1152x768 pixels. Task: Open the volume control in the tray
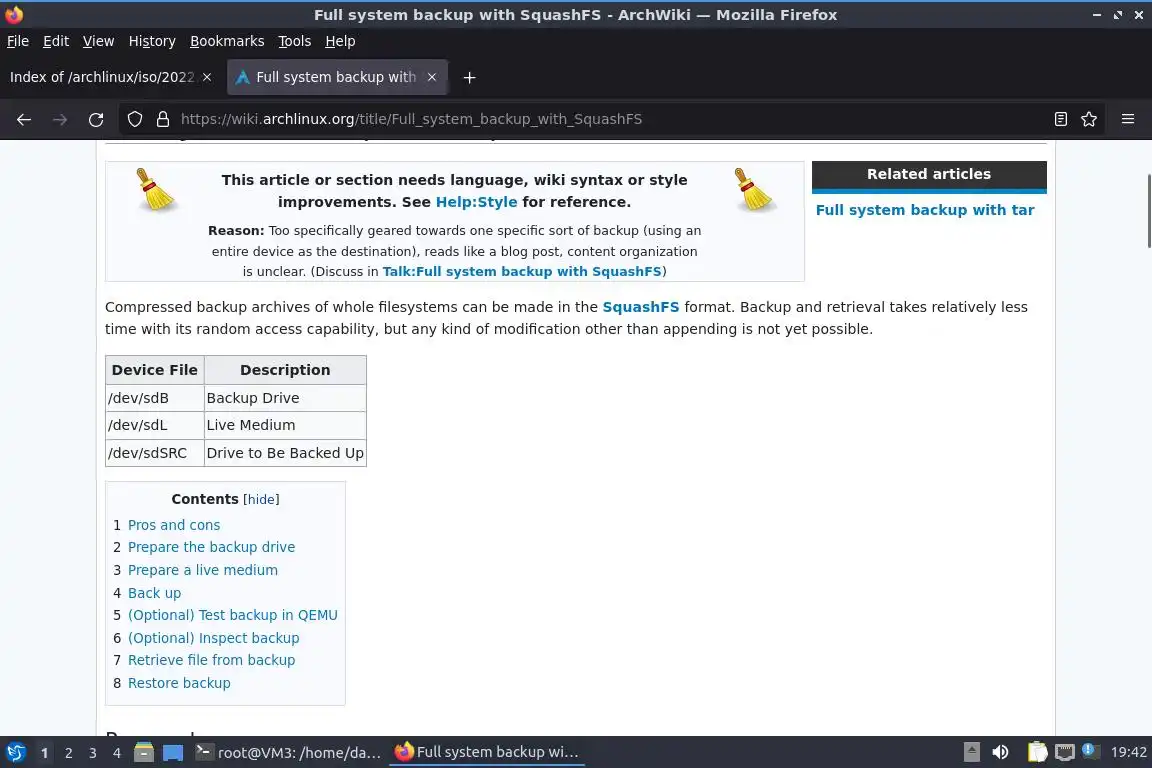click(1000, 752)
